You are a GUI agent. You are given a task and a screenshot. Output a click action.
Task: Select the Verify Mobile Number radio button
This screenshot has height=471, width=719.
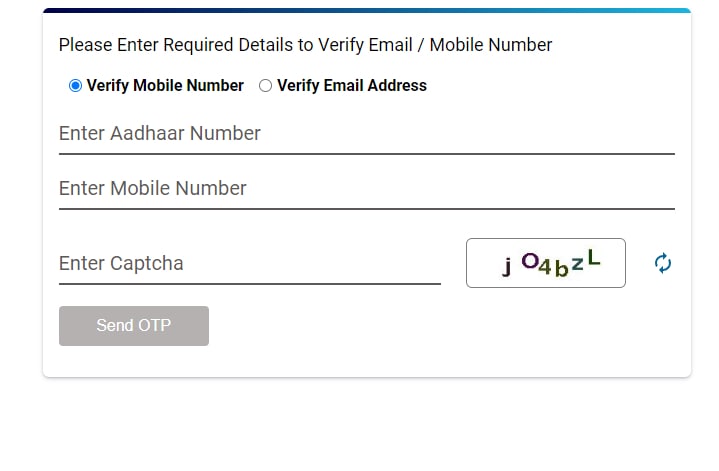pos(75,86)
